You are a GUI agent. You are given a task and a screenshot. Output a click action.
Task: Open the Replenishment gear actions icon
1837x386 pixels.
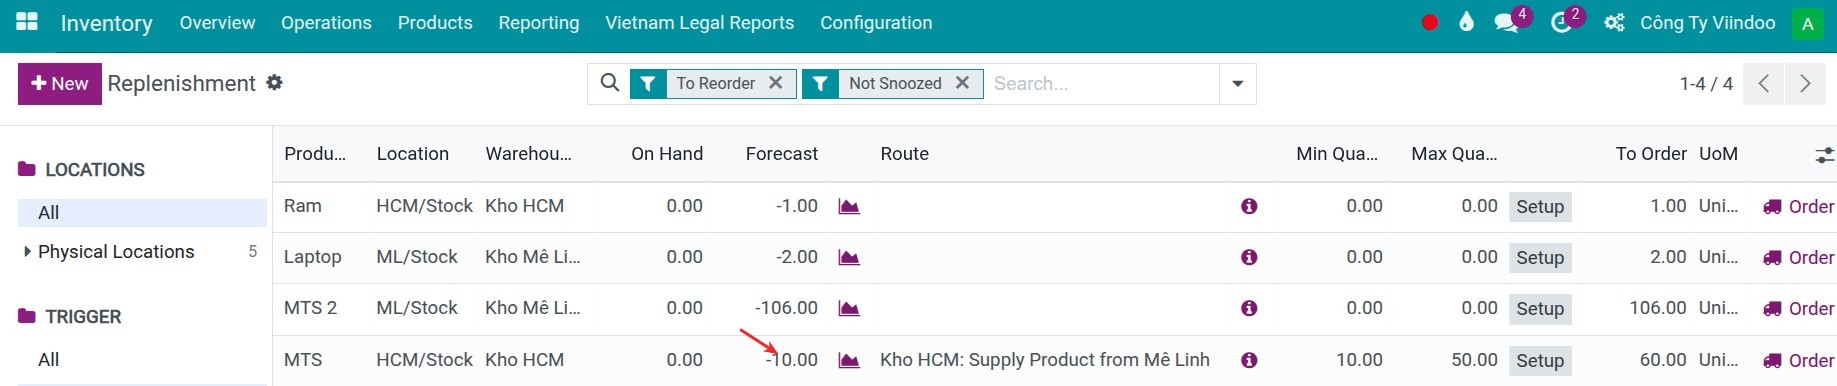click(x=274, y=83)
